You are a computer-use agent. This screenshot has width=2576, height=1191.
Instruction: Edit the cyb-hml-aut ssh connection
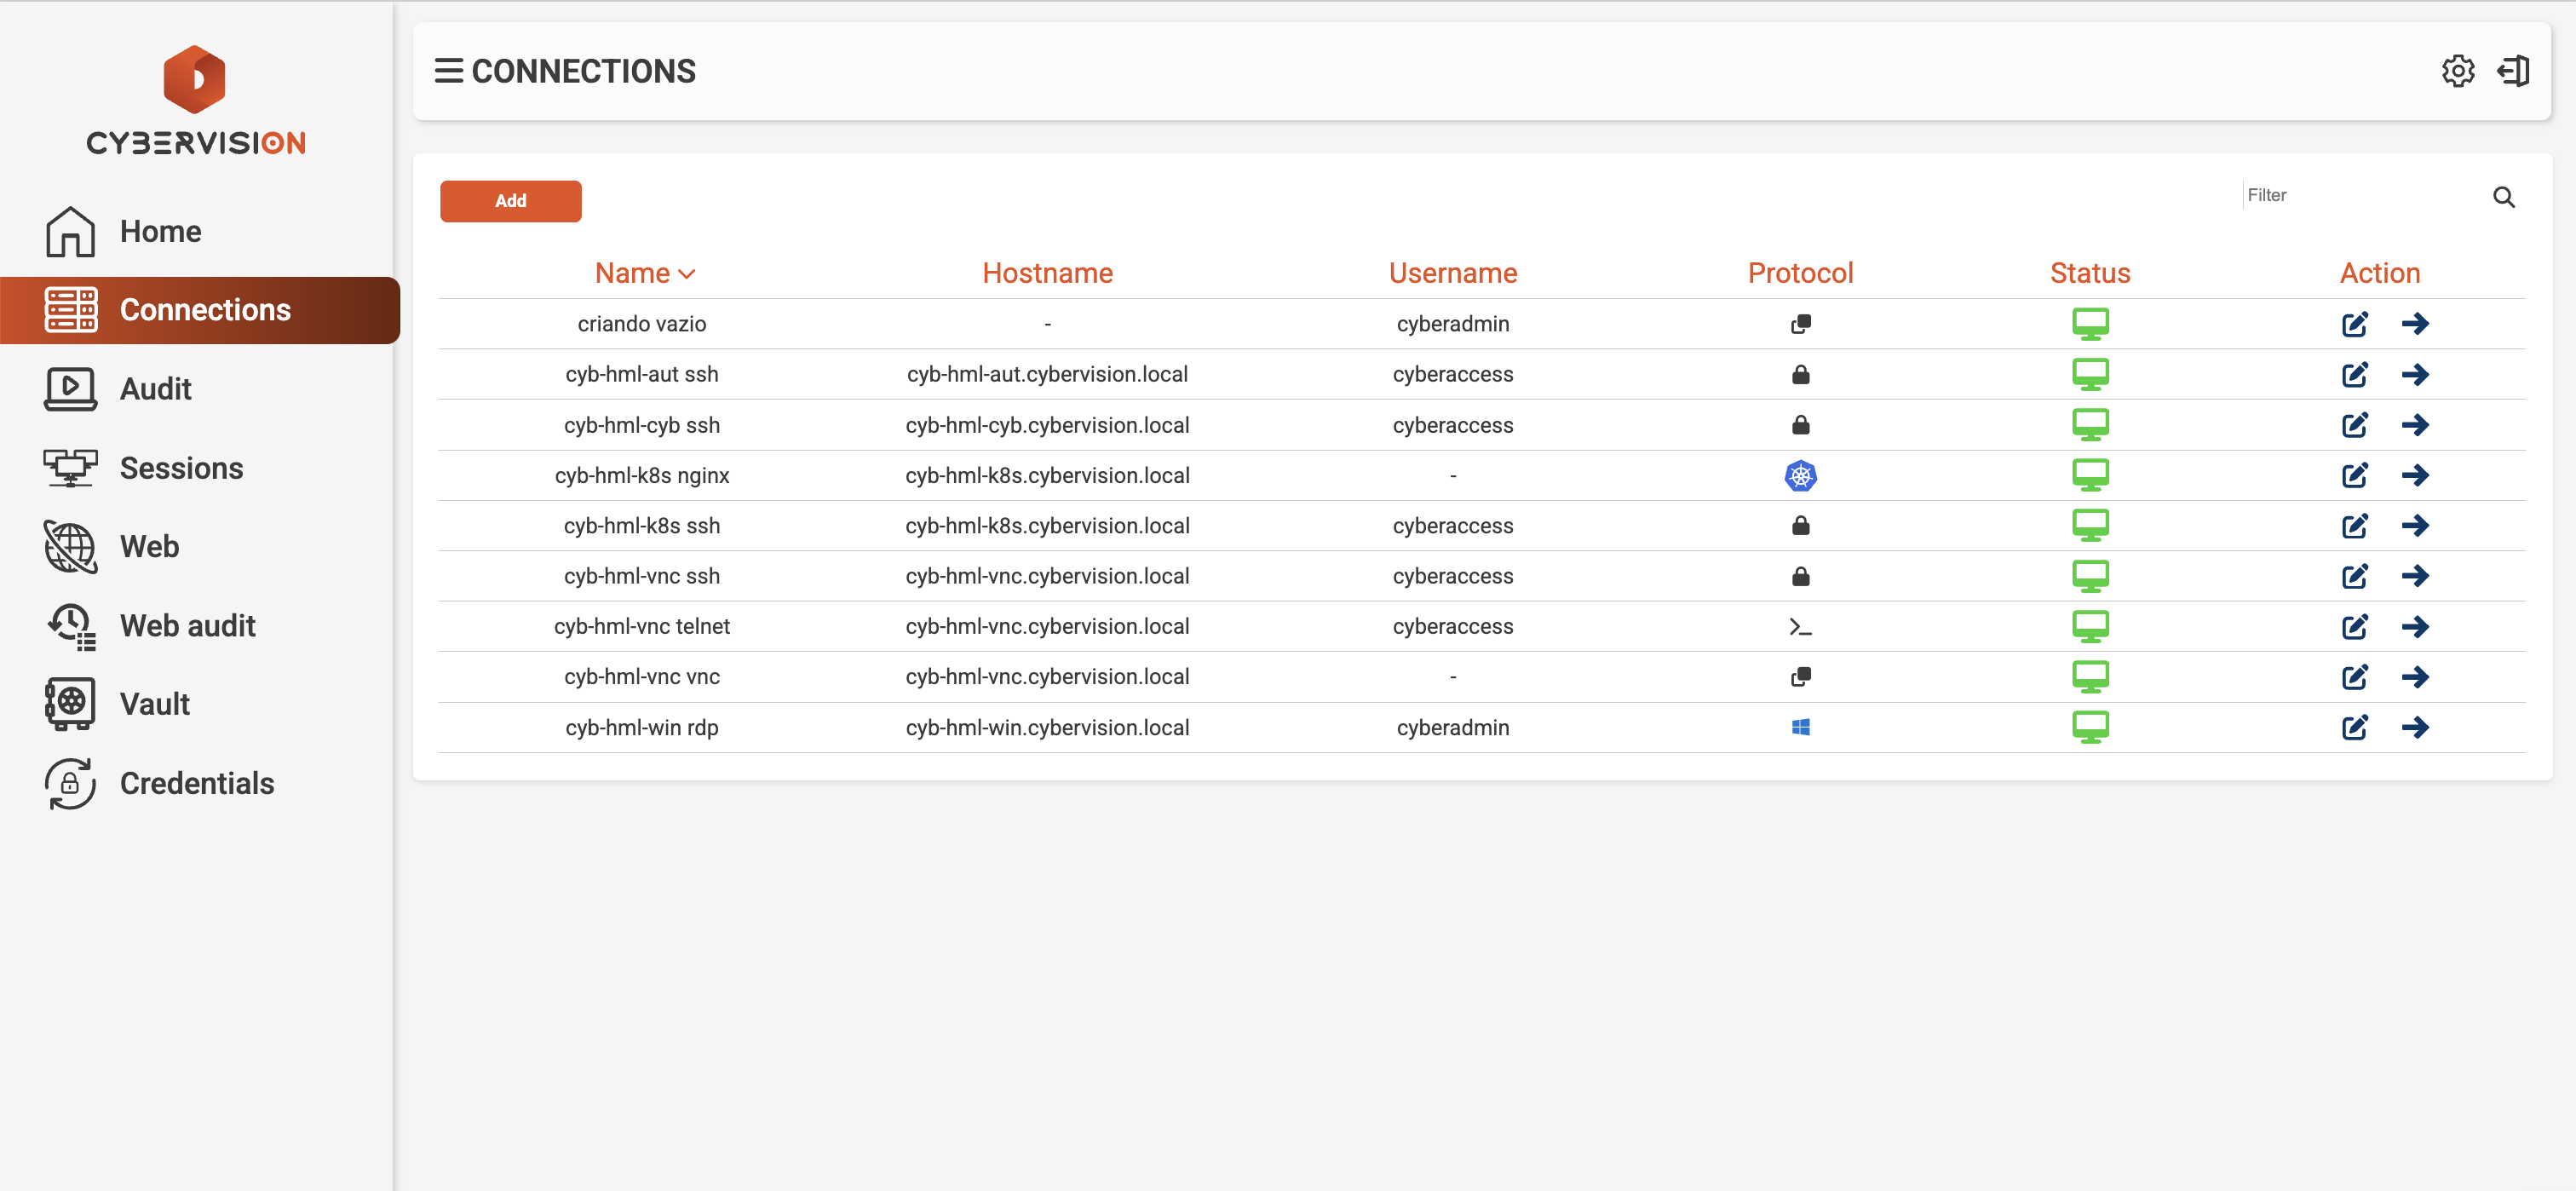(x=2354, y=375)
